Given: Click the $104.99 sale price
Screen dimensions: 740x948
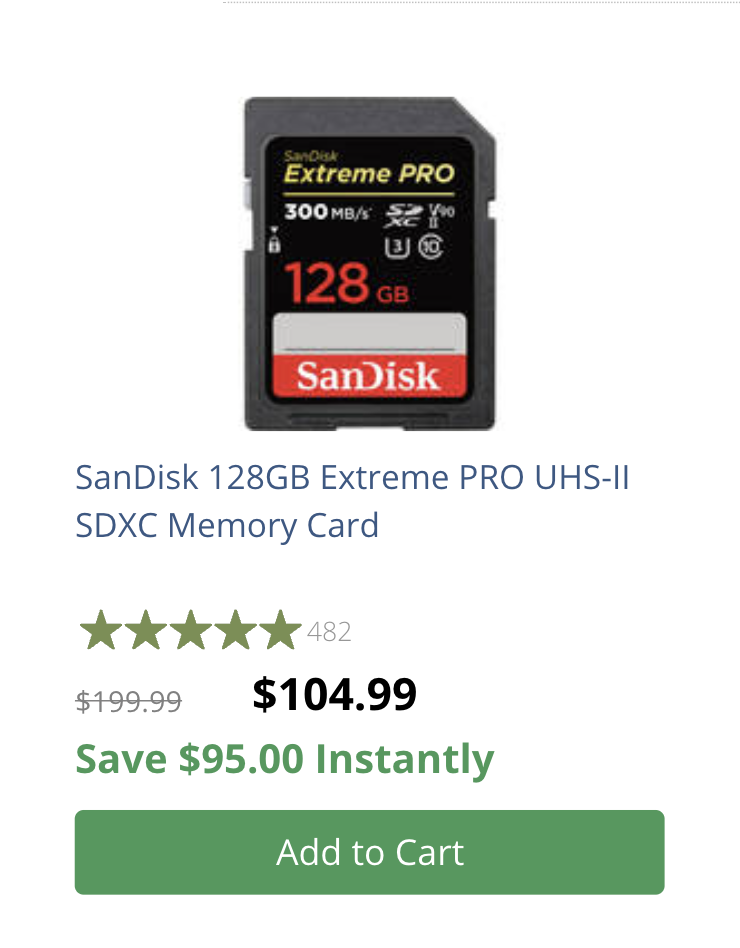Looking at the screenshot, I should pyautogui.click(x=334, y=694).
